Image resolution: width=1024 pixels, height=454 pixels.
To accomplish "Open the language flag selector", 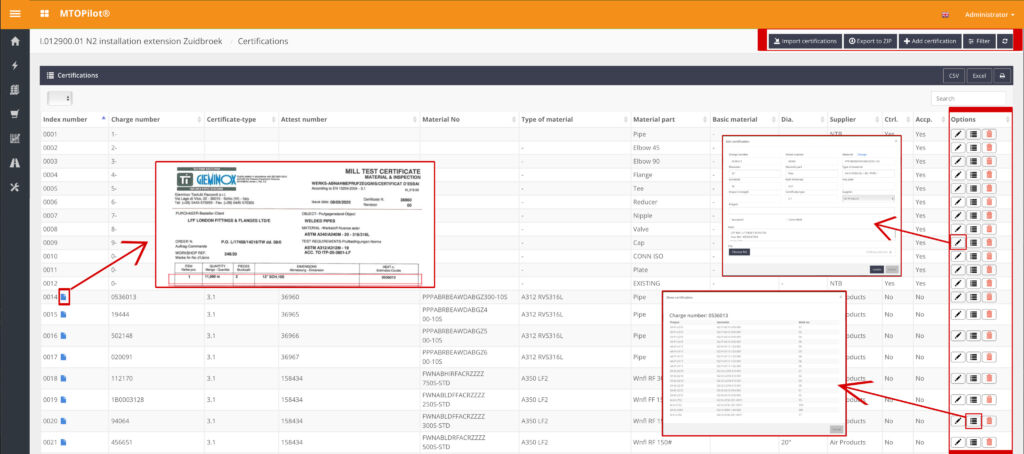I will tap(946, 15).
